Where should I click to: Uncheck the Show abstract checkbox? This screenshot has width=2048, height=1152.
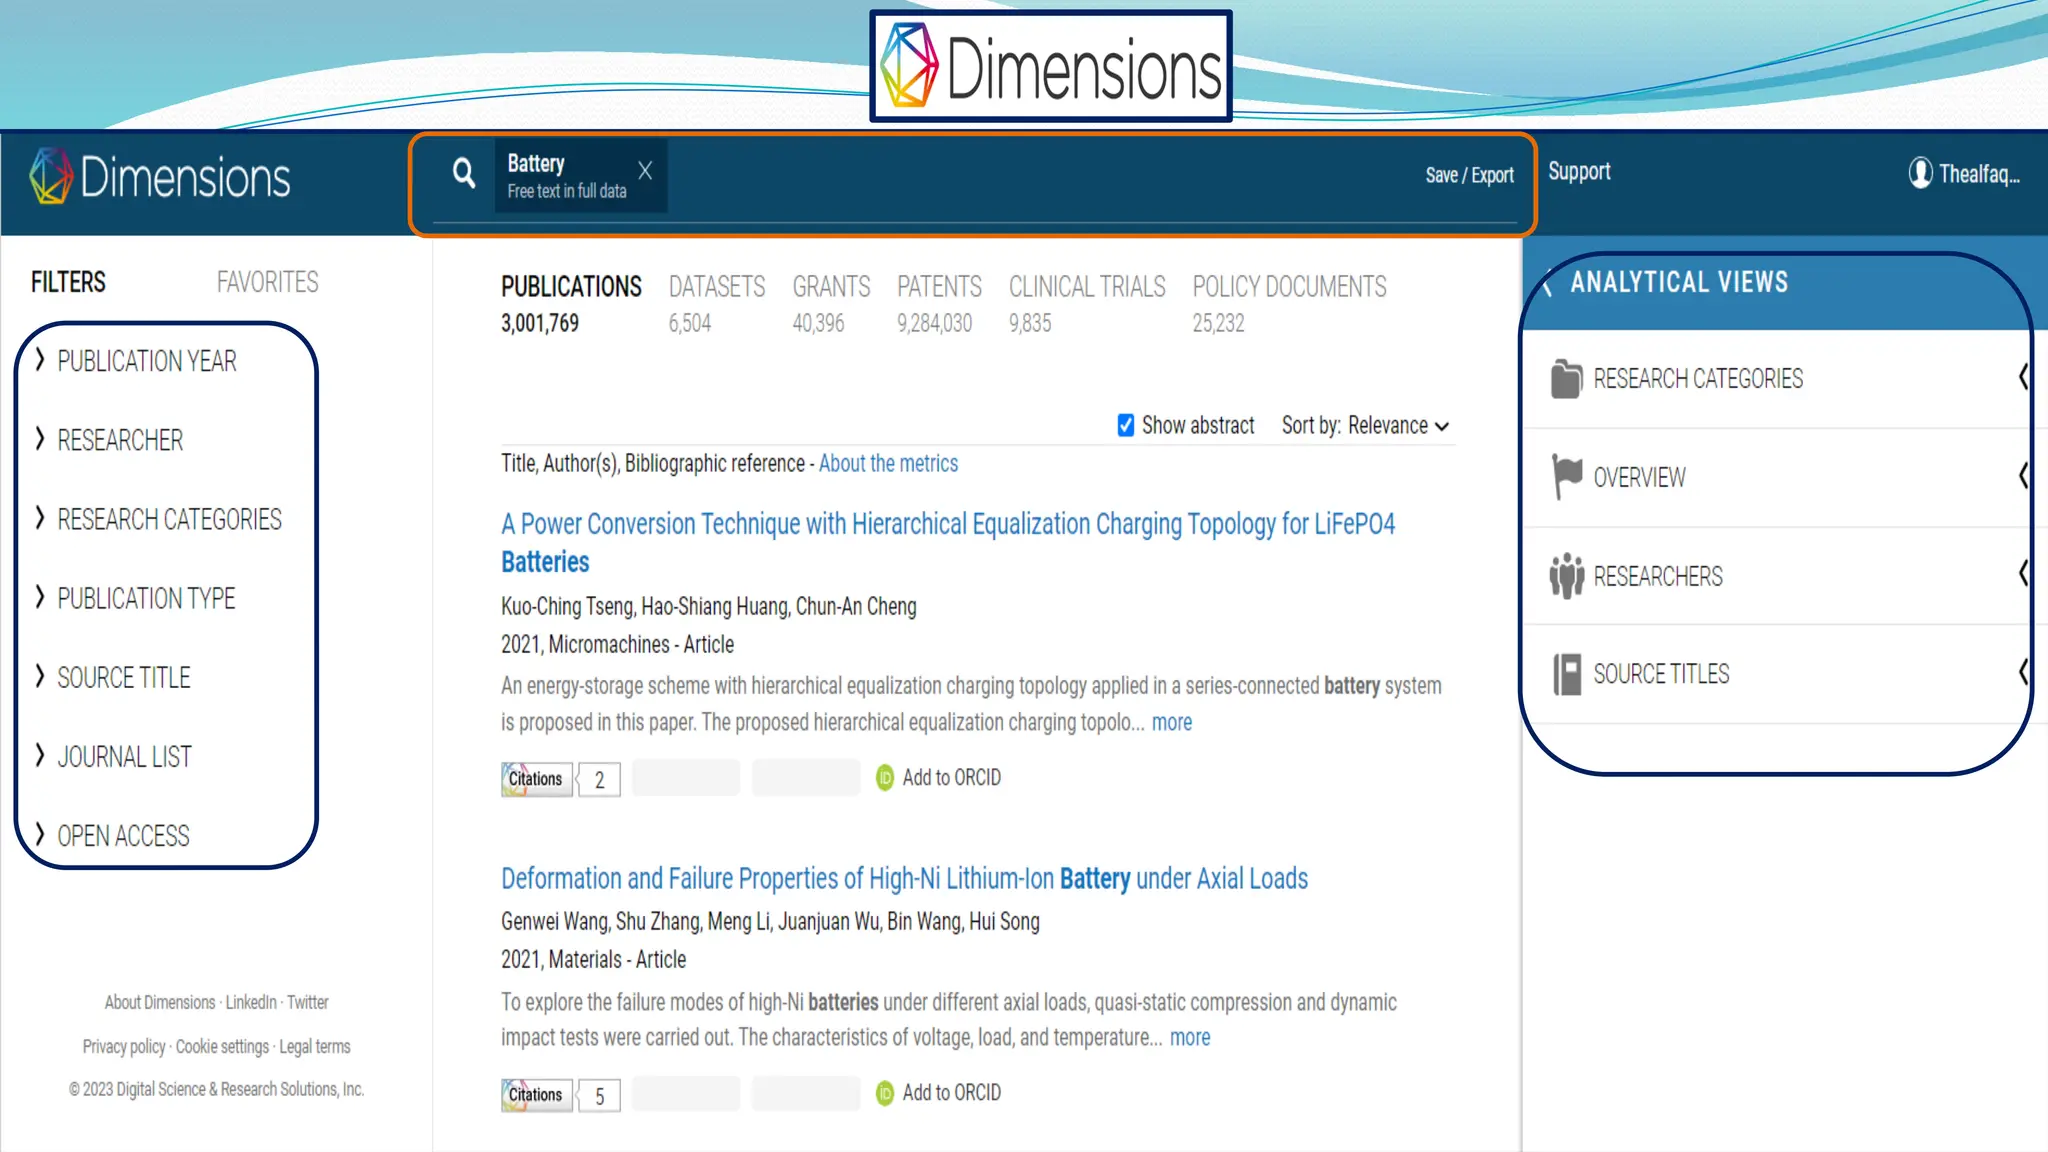[1125, 425]
